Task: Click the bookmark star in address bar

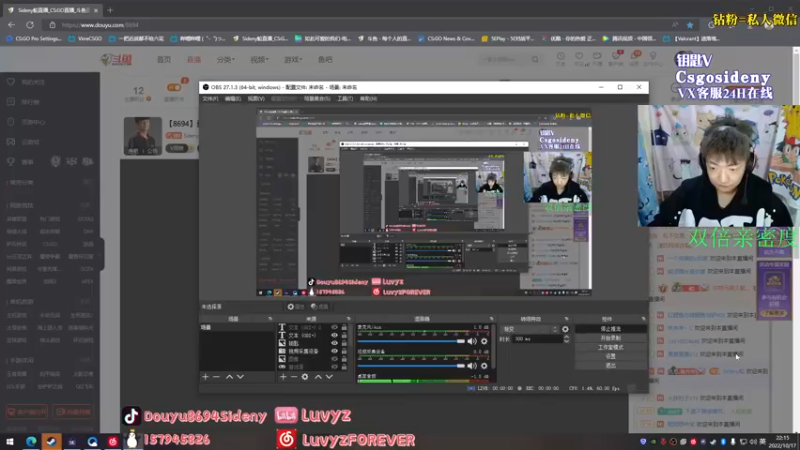Action: click(x=690, y=24)
